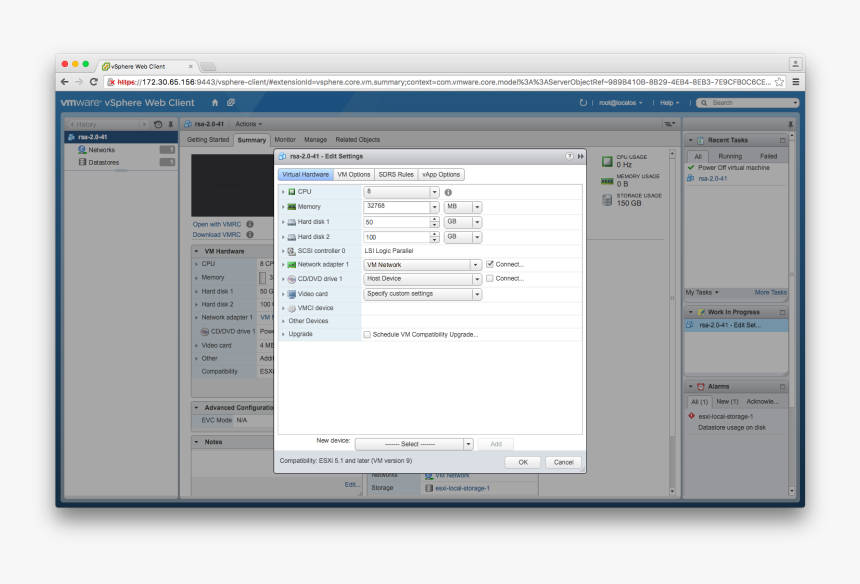This screenshot has height=584, width=860.
Task: Click the Network adapter 1 card icon
Action: pyautogui.click(x=292, y=265)
